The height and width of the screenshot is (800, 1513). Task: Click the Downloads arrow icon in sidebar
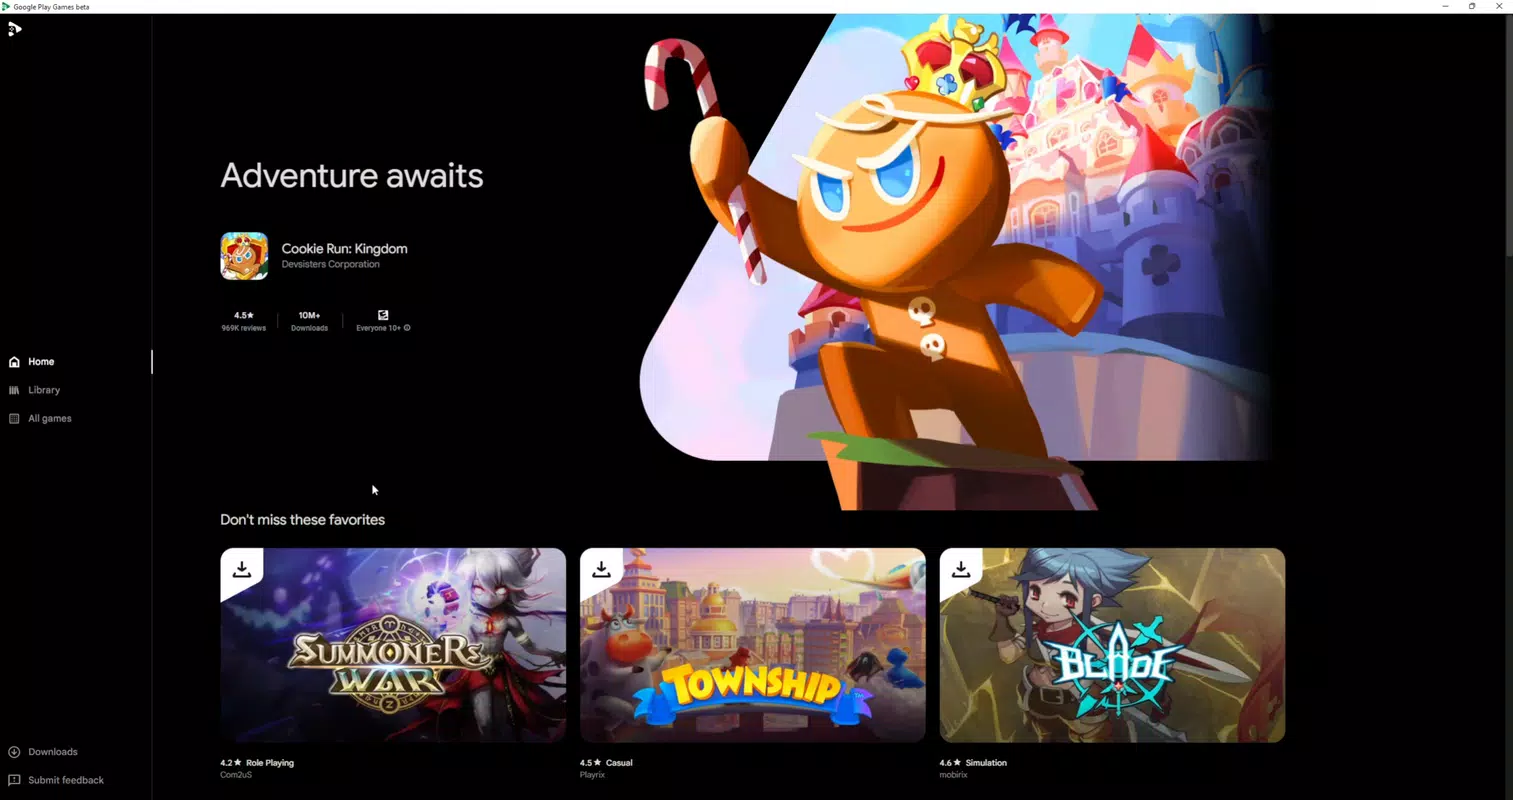coord(14,752)
